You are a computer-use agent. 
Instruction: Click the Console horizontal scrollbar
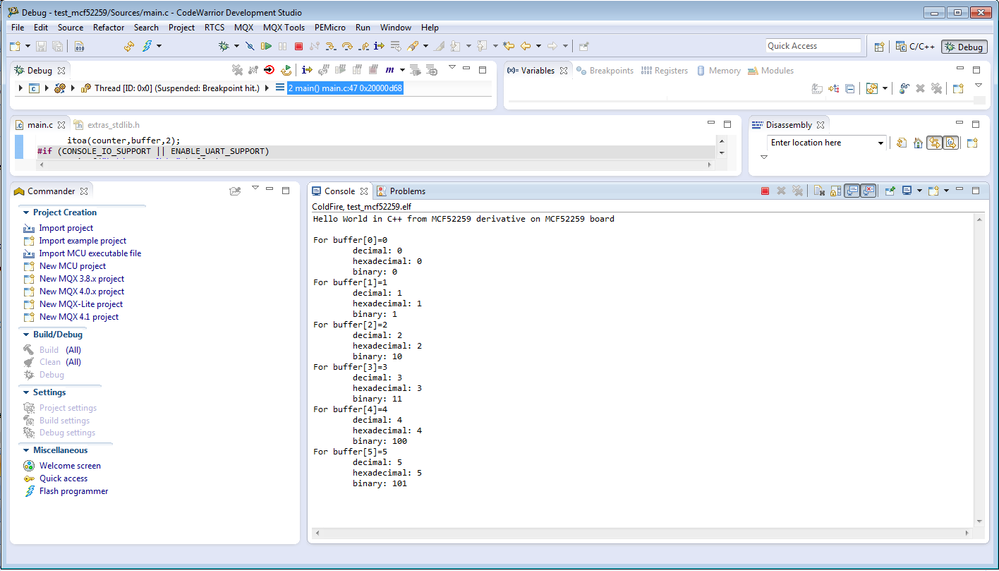pos(642,533)
